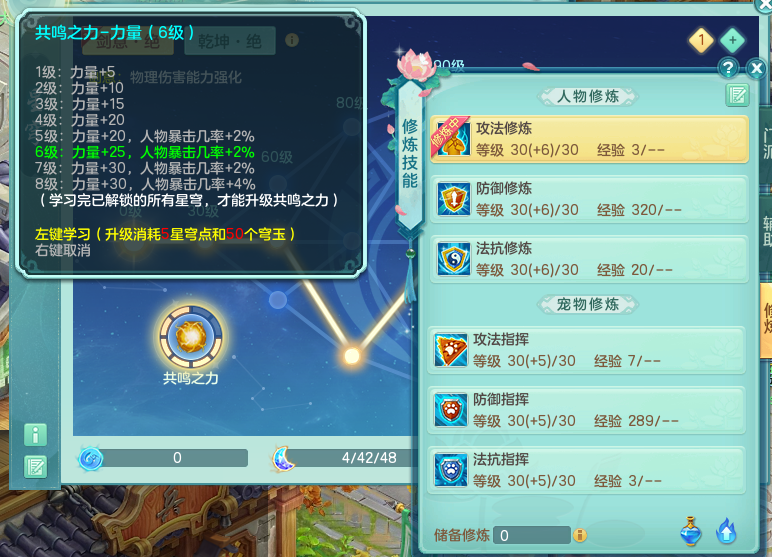772x557 pixels.
Task: Click the moon star-point progress bar
Action: tap(345, 458)
